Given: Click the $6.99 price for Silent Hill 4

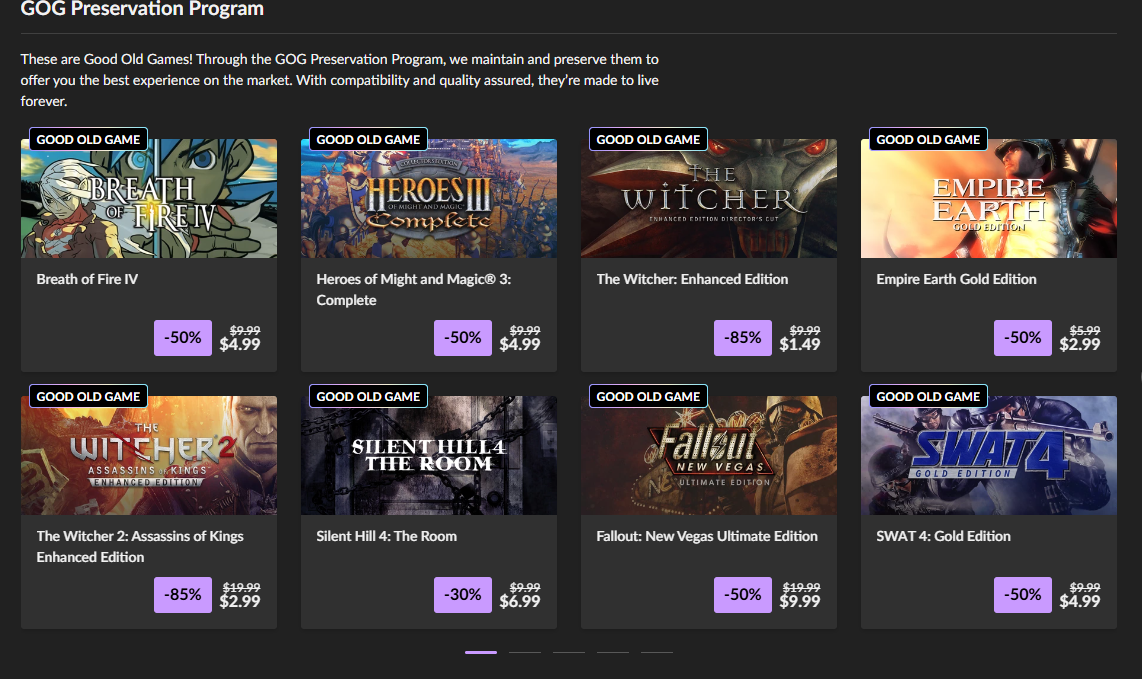Looking at the screenshot, I should pos(520,602).
